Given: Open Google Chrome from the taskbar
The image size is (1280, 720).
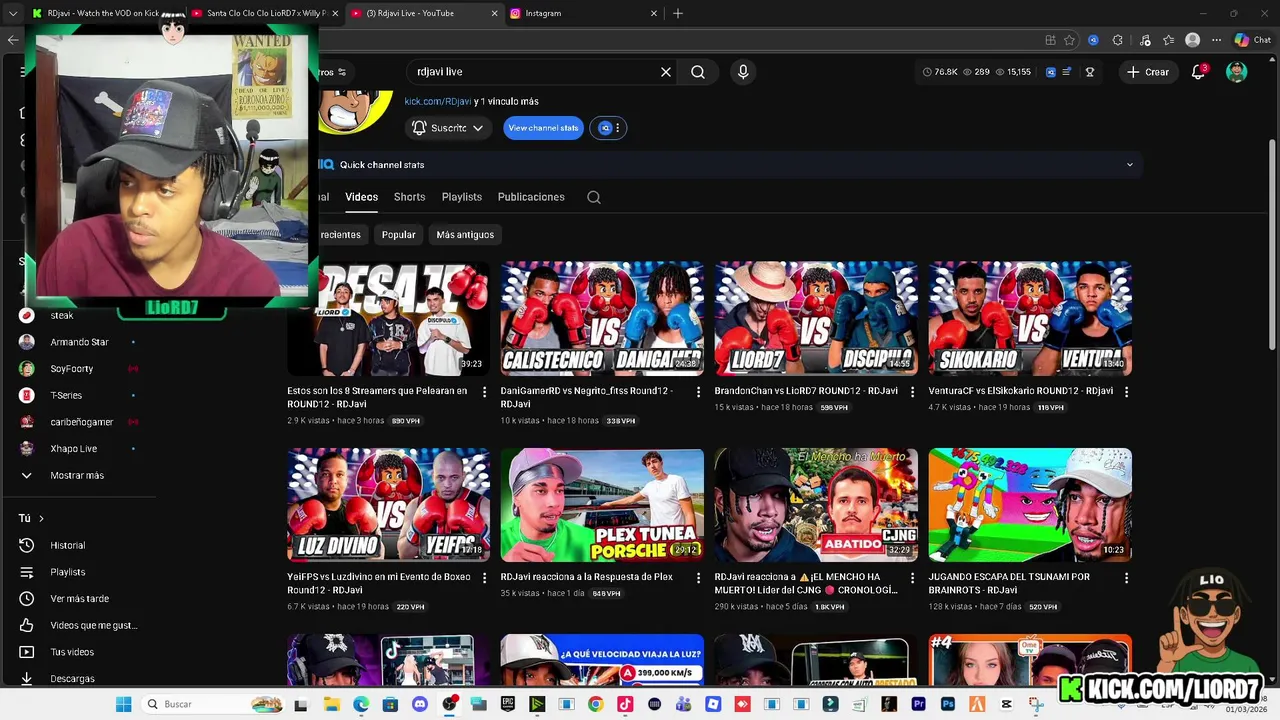Looking at the screenshot, I should click(595, 704).
